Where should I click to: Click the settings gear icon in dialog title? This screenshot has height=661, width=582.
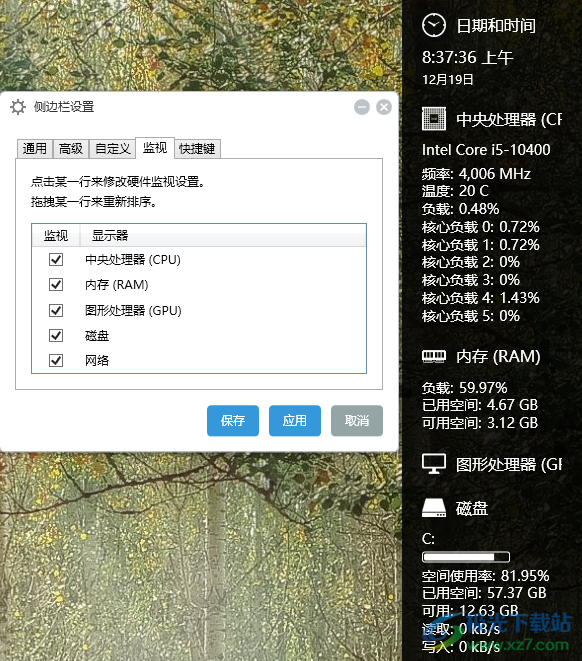[x=18, y=107]
